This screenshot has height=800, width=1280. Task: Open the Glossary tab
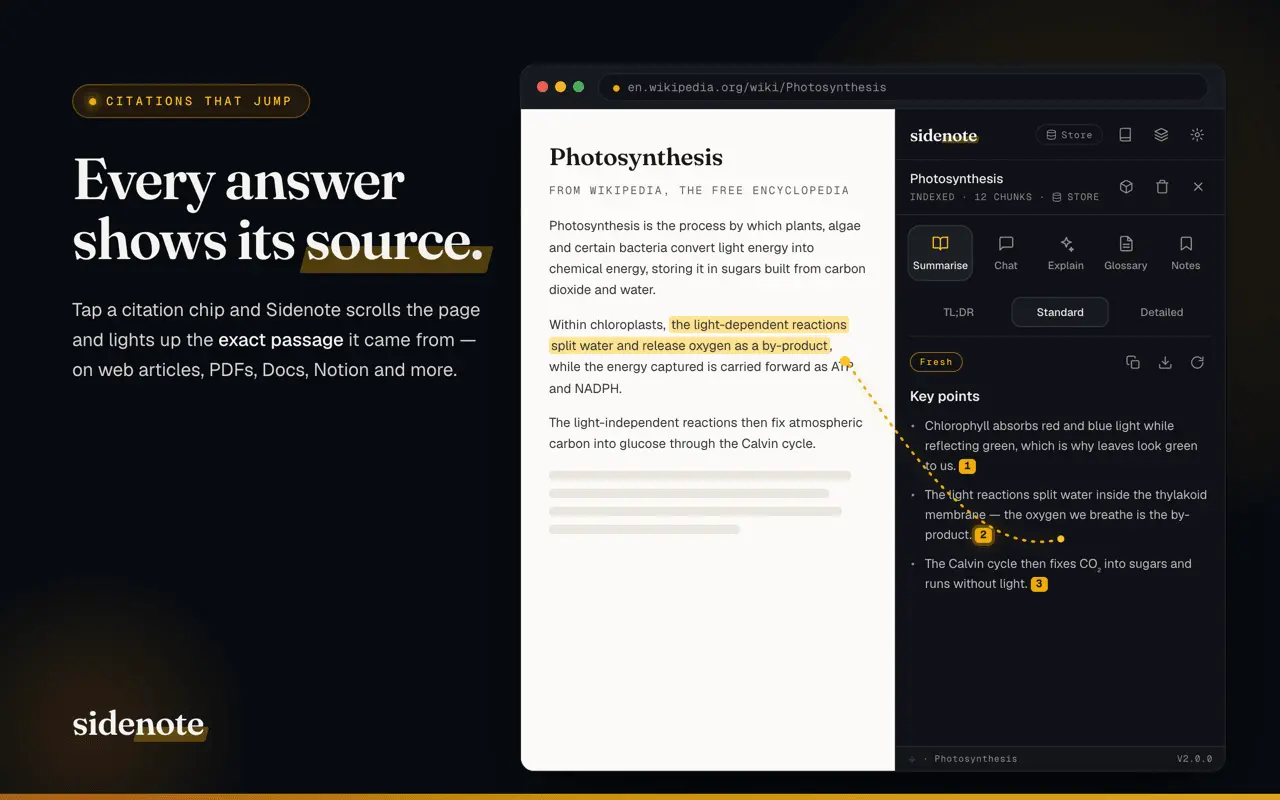point(1126,253)
